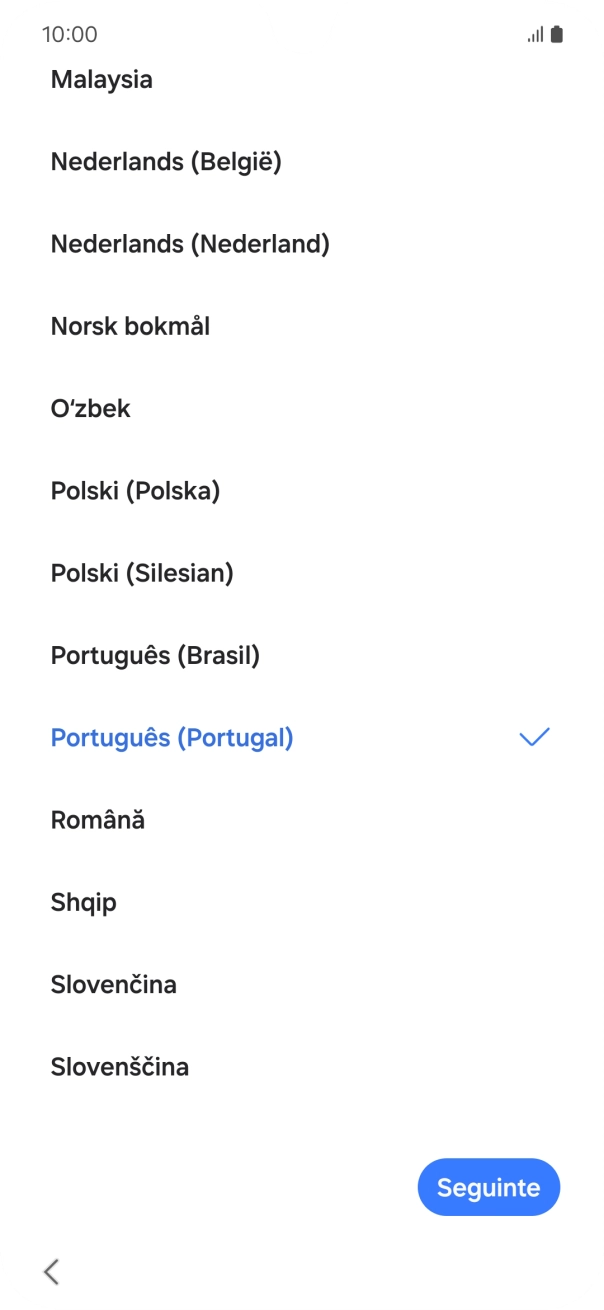Choose Română from the language list
The image size is (604, 1310).
click(x=98, y=820)
